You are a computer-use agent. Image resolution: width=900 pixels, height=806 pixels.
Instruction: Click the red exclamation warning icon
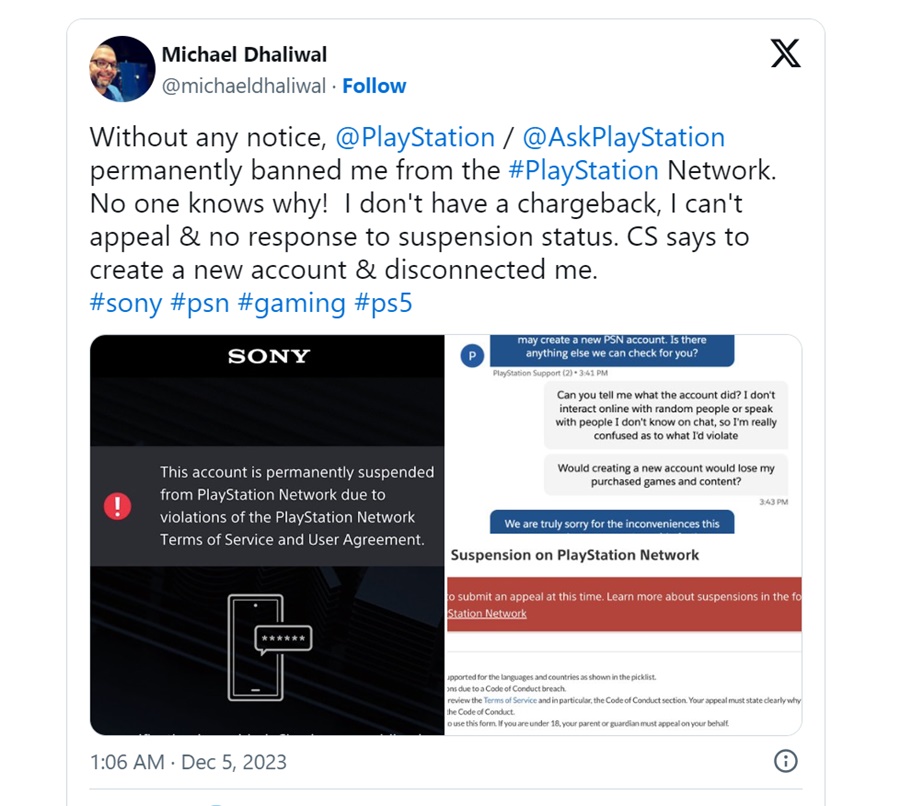118,506
